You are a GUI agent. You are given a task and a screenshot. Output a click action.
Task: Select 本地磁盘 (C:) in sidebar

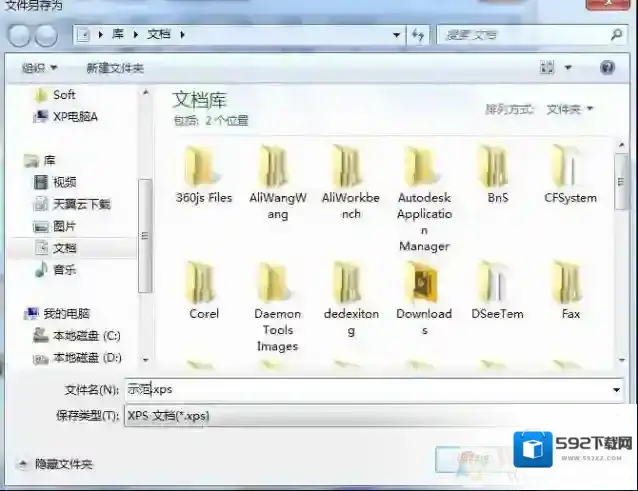click(x=86, y=335)
